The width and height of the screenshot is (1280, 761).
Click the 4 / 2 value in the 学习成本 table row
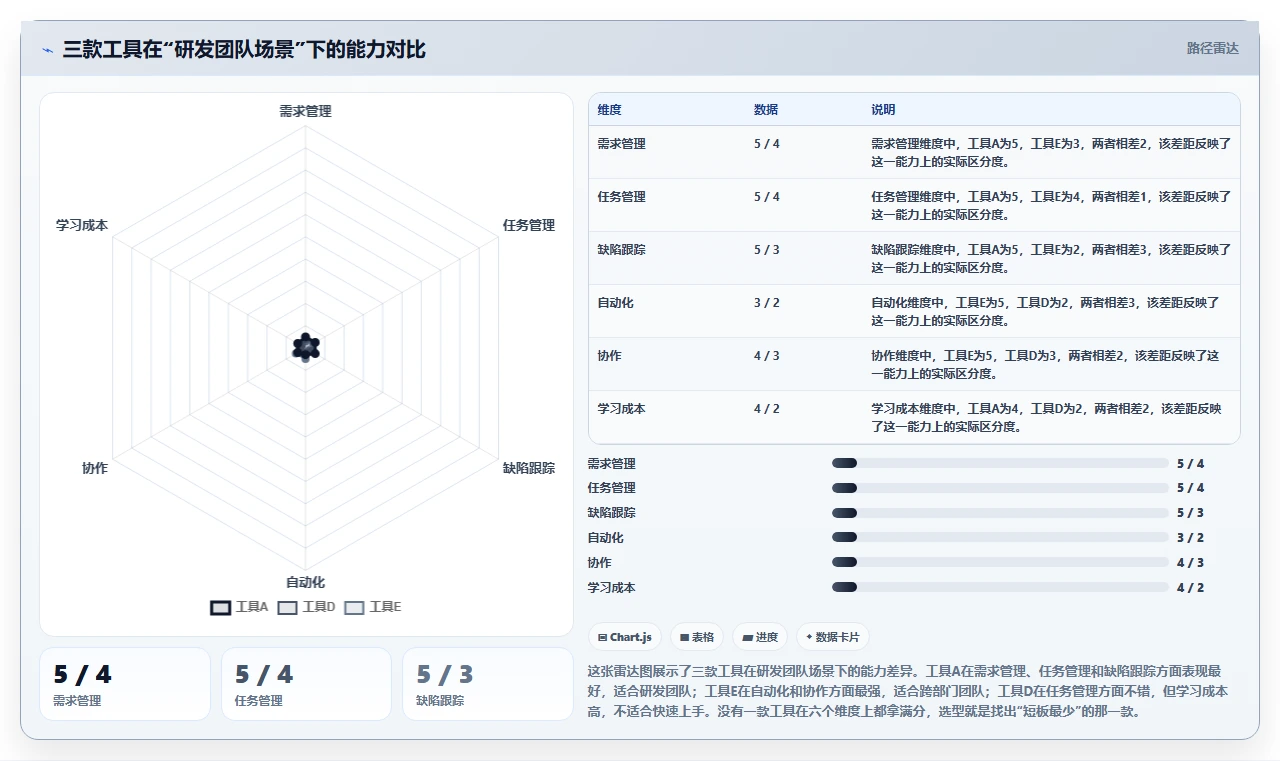(767, 408)
